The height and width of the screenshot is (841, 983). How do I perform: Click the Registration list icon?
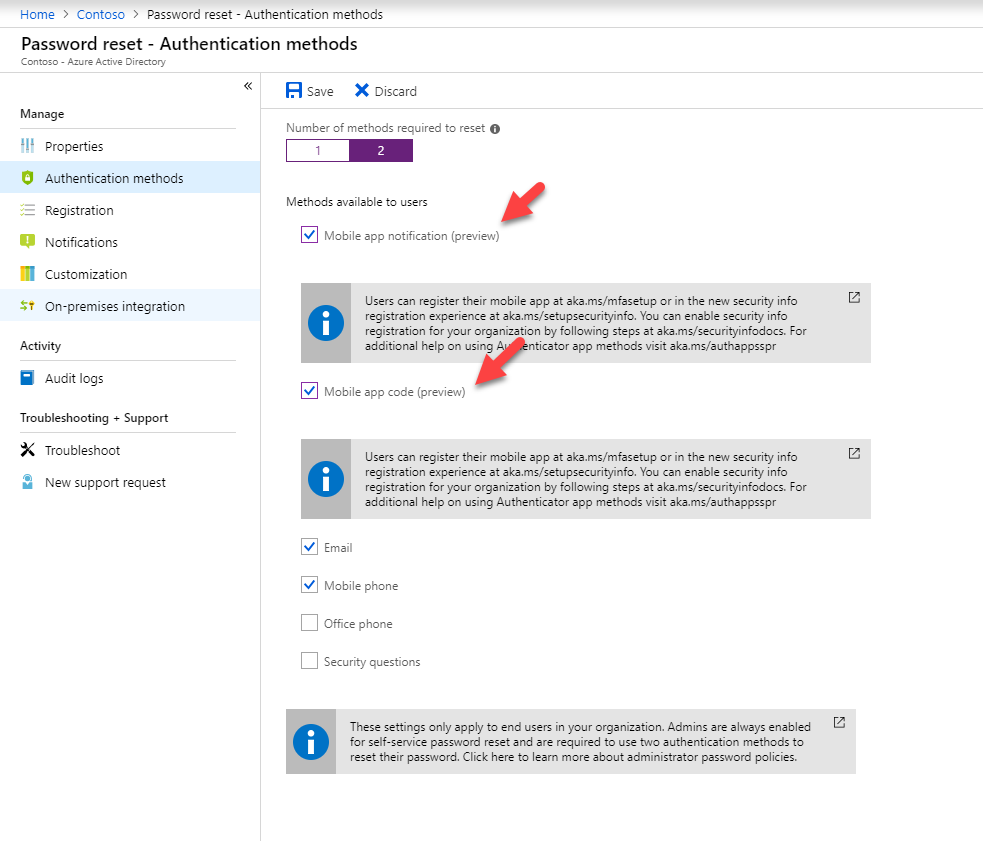[27, 210]
